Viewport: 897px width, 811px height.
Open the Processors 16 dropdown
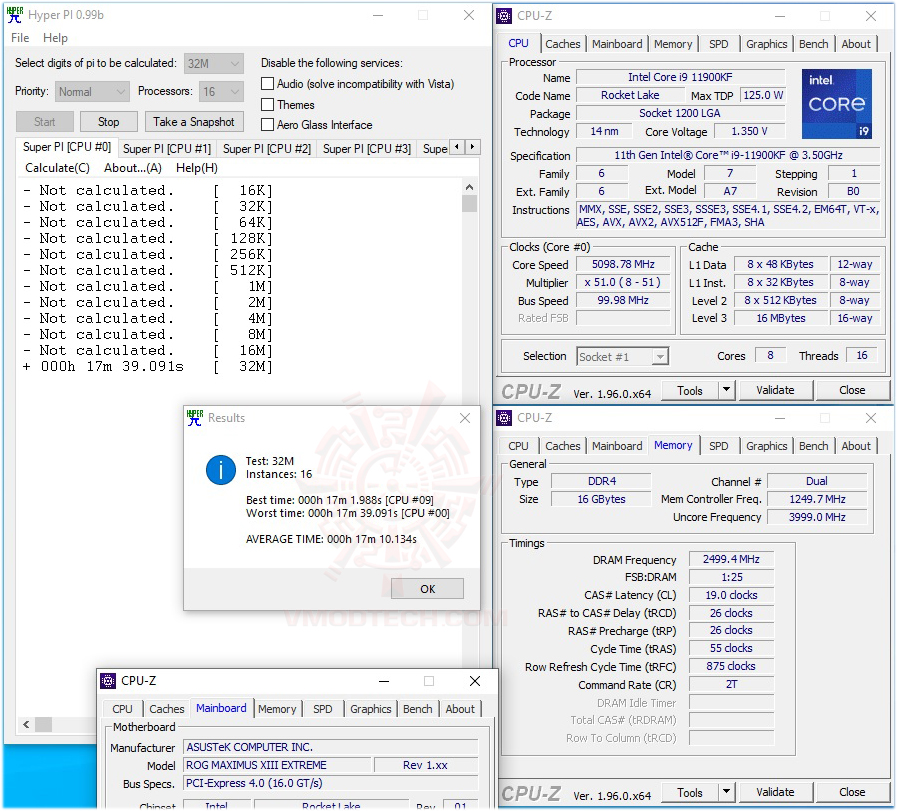(221, 92)
